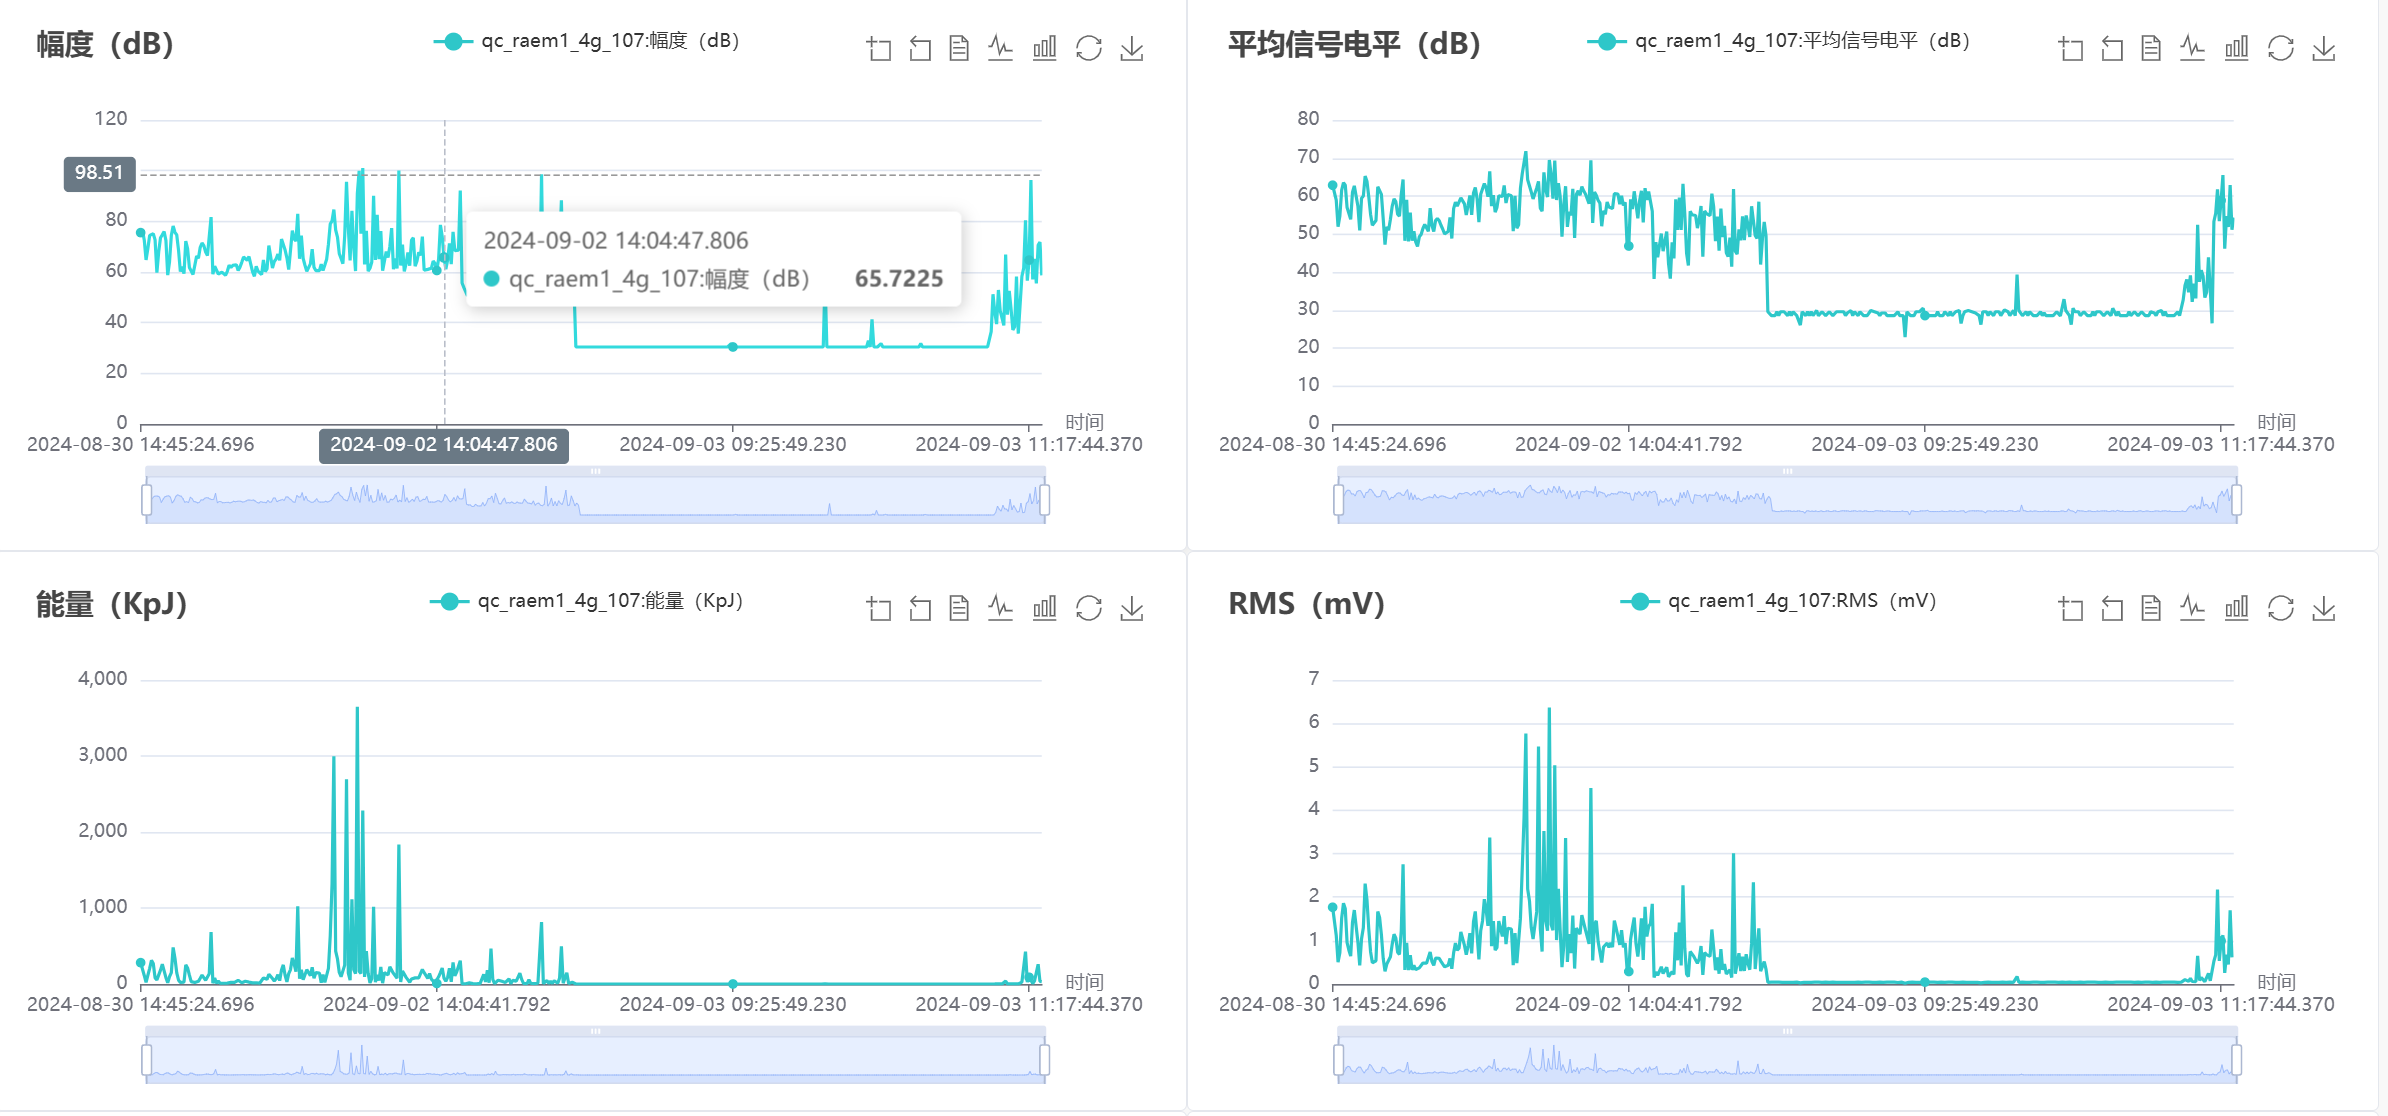Switch 幅度 chart to bar view

pyautogui.click(x=1044, y=47)
